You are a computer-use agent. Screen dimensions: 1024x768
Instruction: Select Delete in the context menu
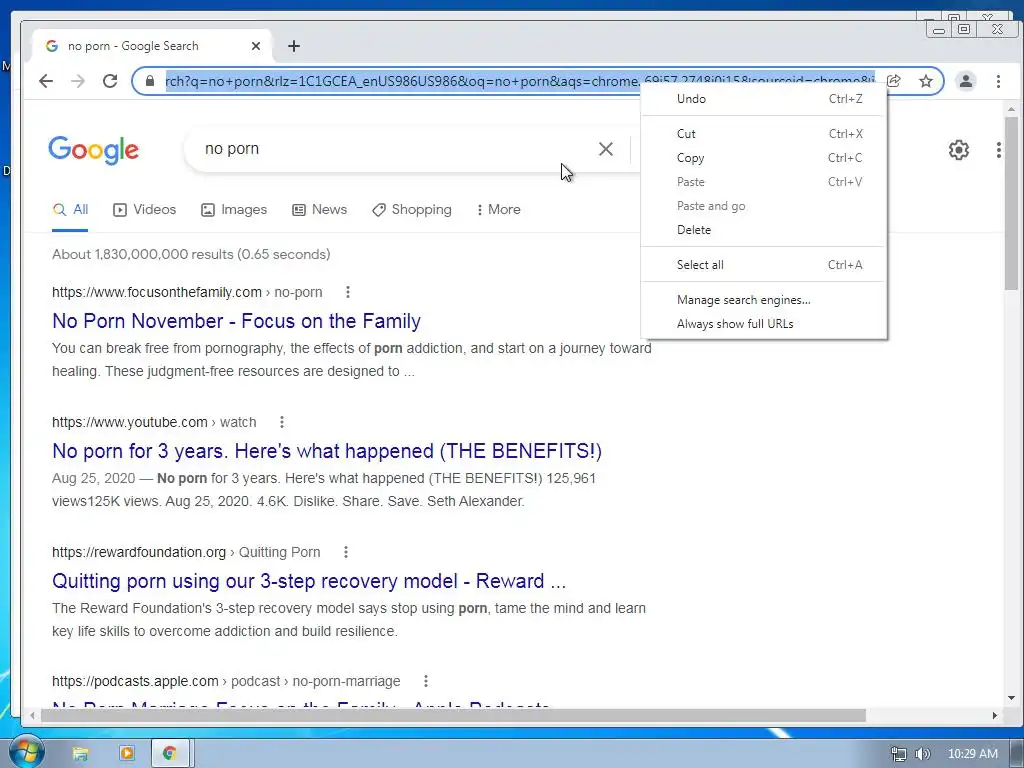click(x=764, y=230)
